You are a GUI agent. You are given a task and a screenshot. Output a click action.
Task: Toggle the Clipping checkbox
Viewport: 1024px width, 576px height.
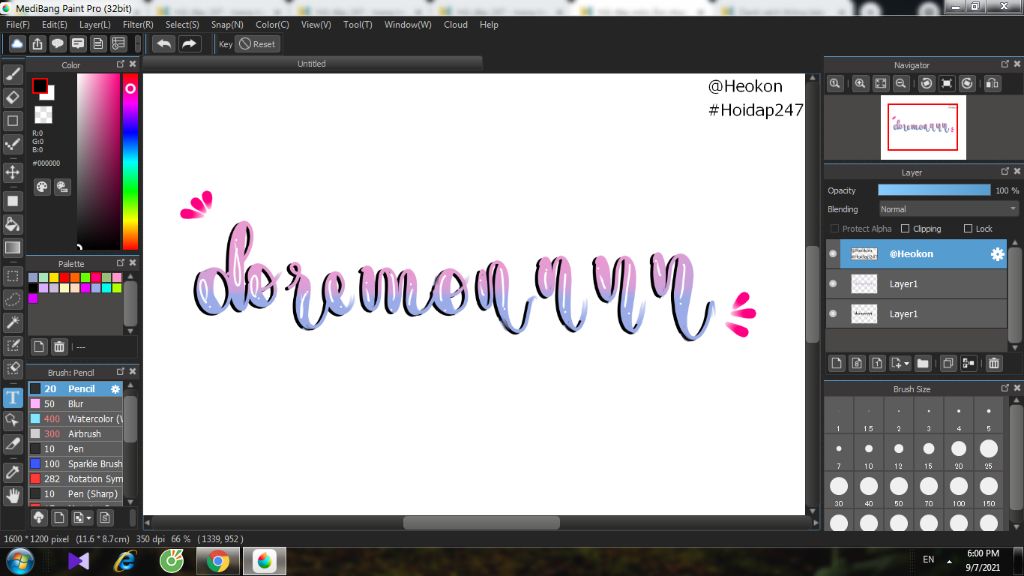(905, 229)
